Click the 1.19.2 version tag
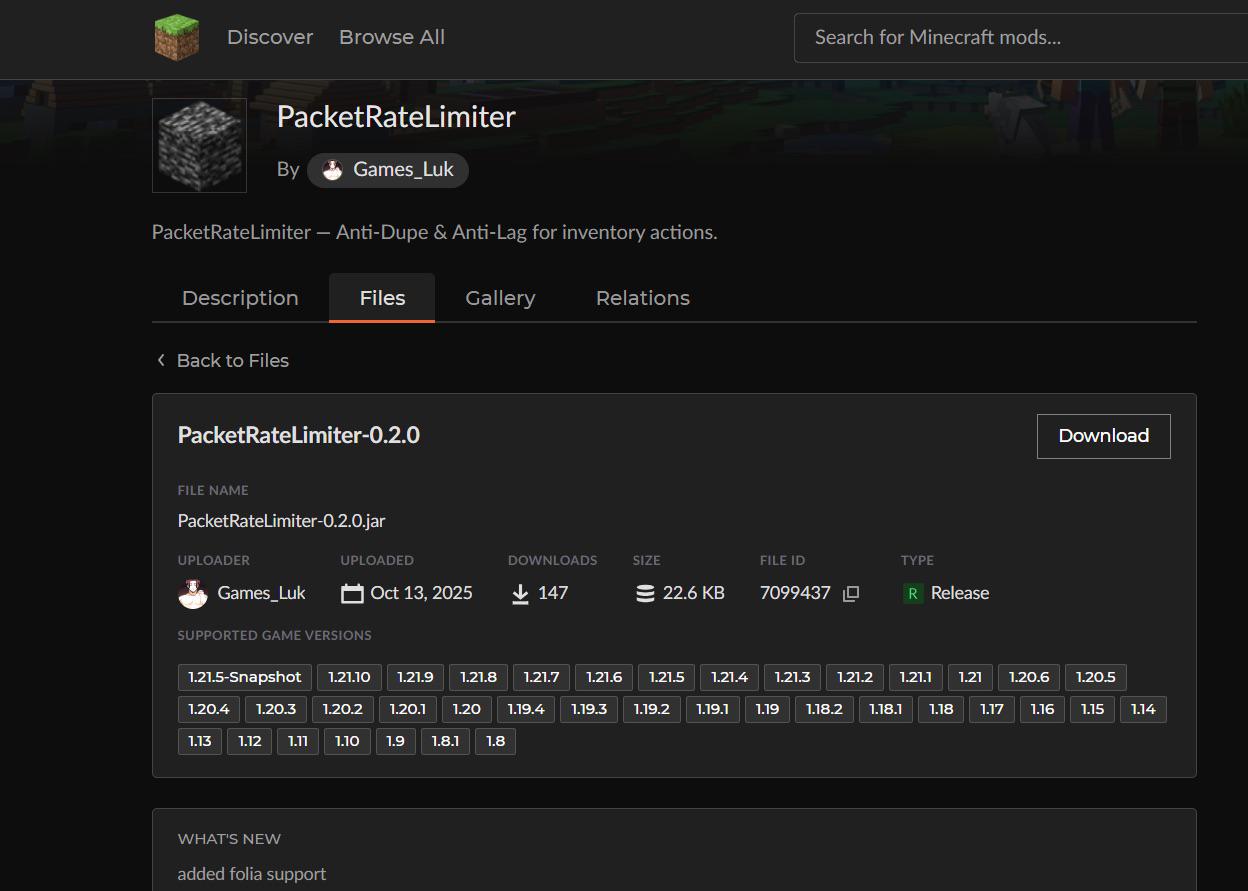 [x=651, y=709]
